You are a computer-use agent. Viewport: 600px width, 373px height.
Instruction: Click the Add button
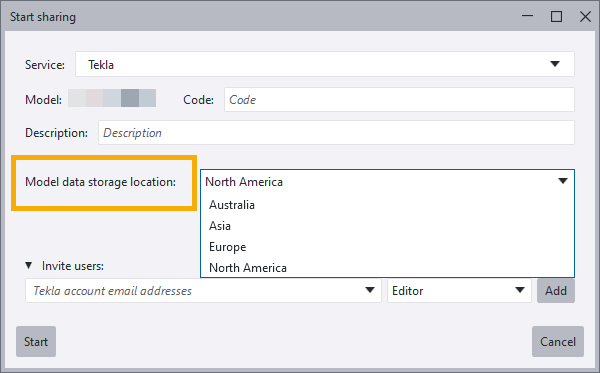point(556,291)
